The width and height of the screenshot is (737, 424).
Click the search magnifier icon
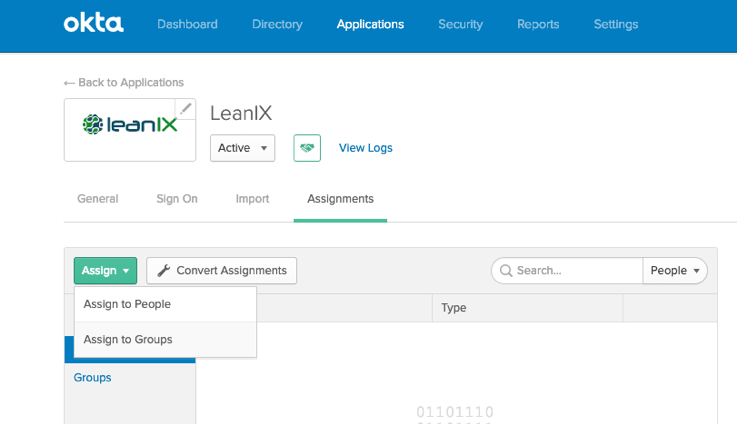[506, 270]
